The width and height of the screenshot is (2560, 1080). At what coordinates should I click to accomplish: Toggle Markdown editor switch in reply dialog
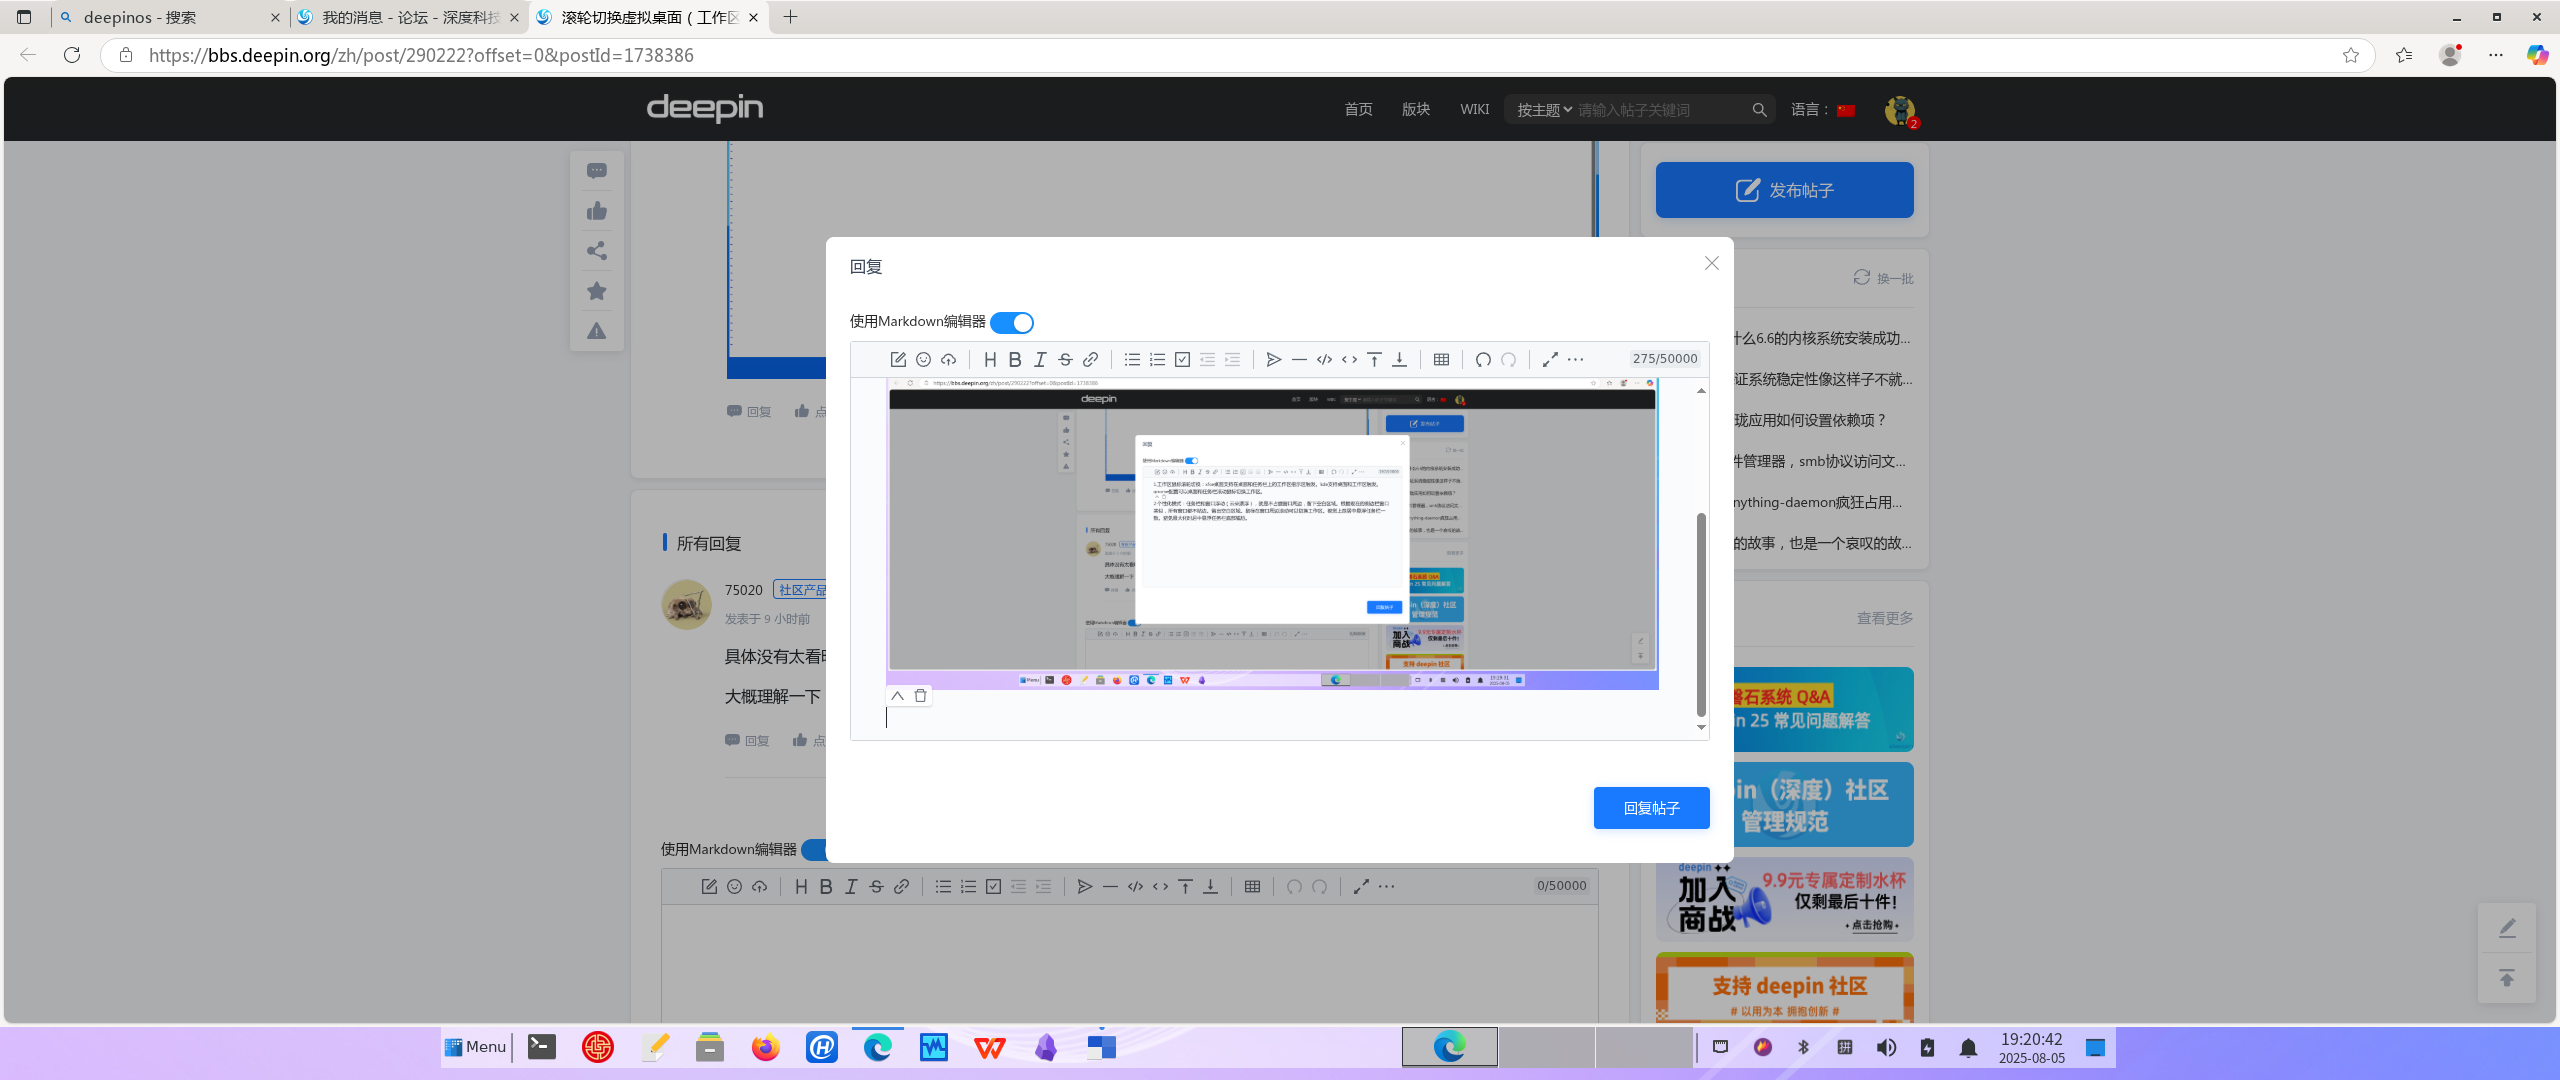click(1012, 322)
